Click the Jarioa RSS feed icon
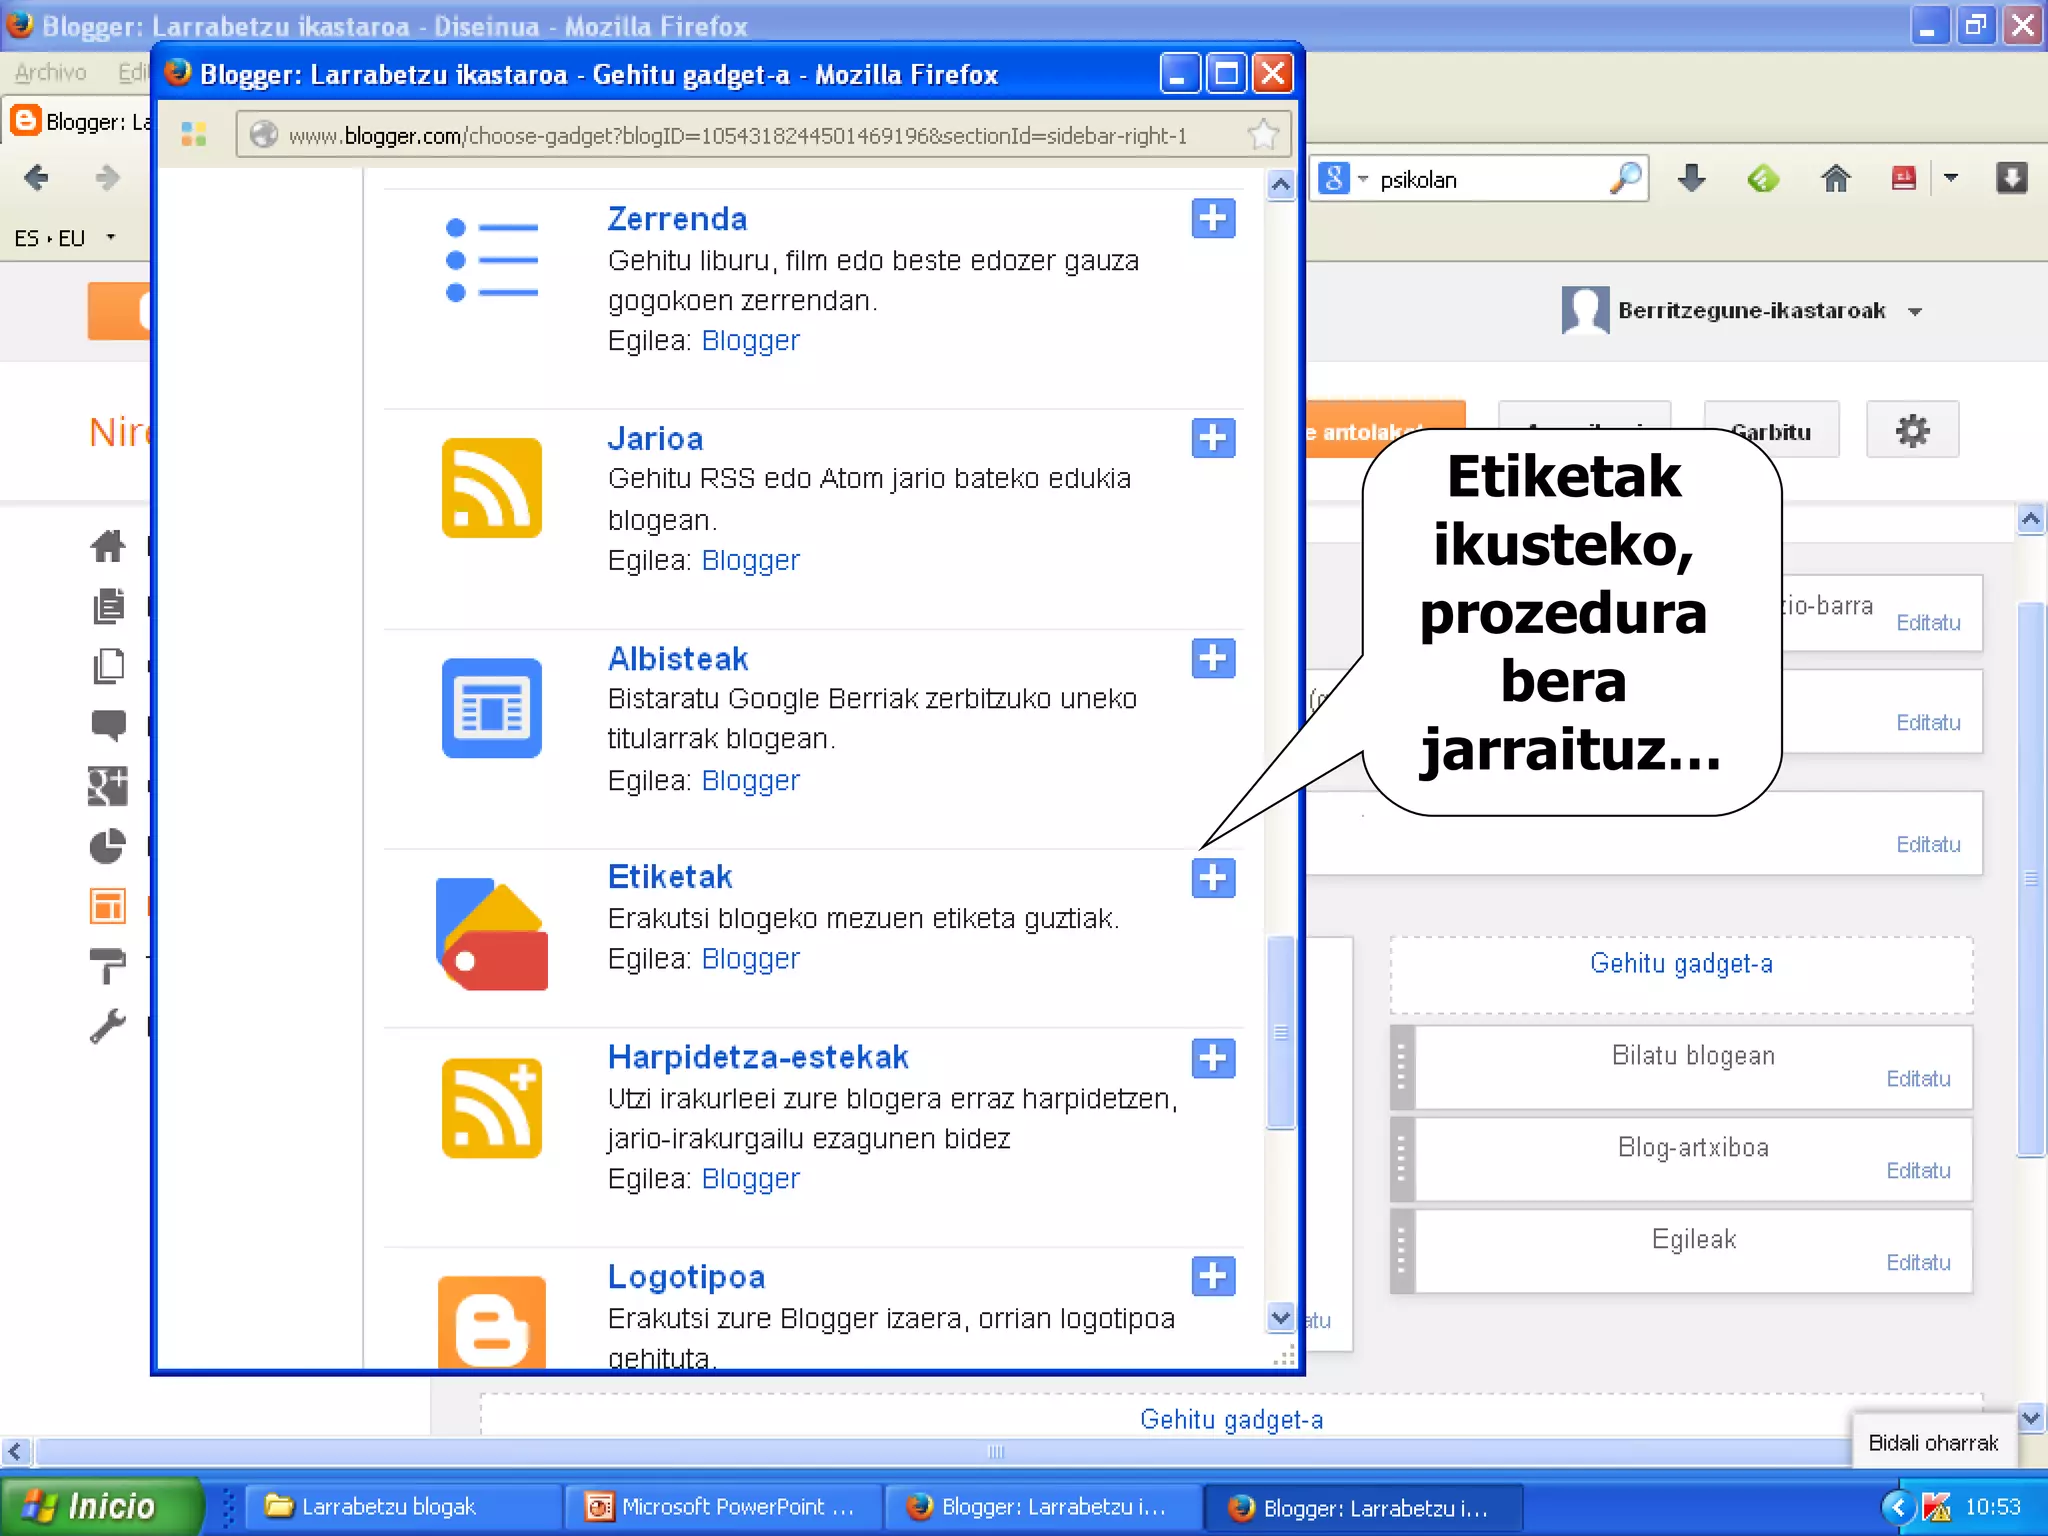This screenshot has height=1536, width=2048. coord(491,488)
